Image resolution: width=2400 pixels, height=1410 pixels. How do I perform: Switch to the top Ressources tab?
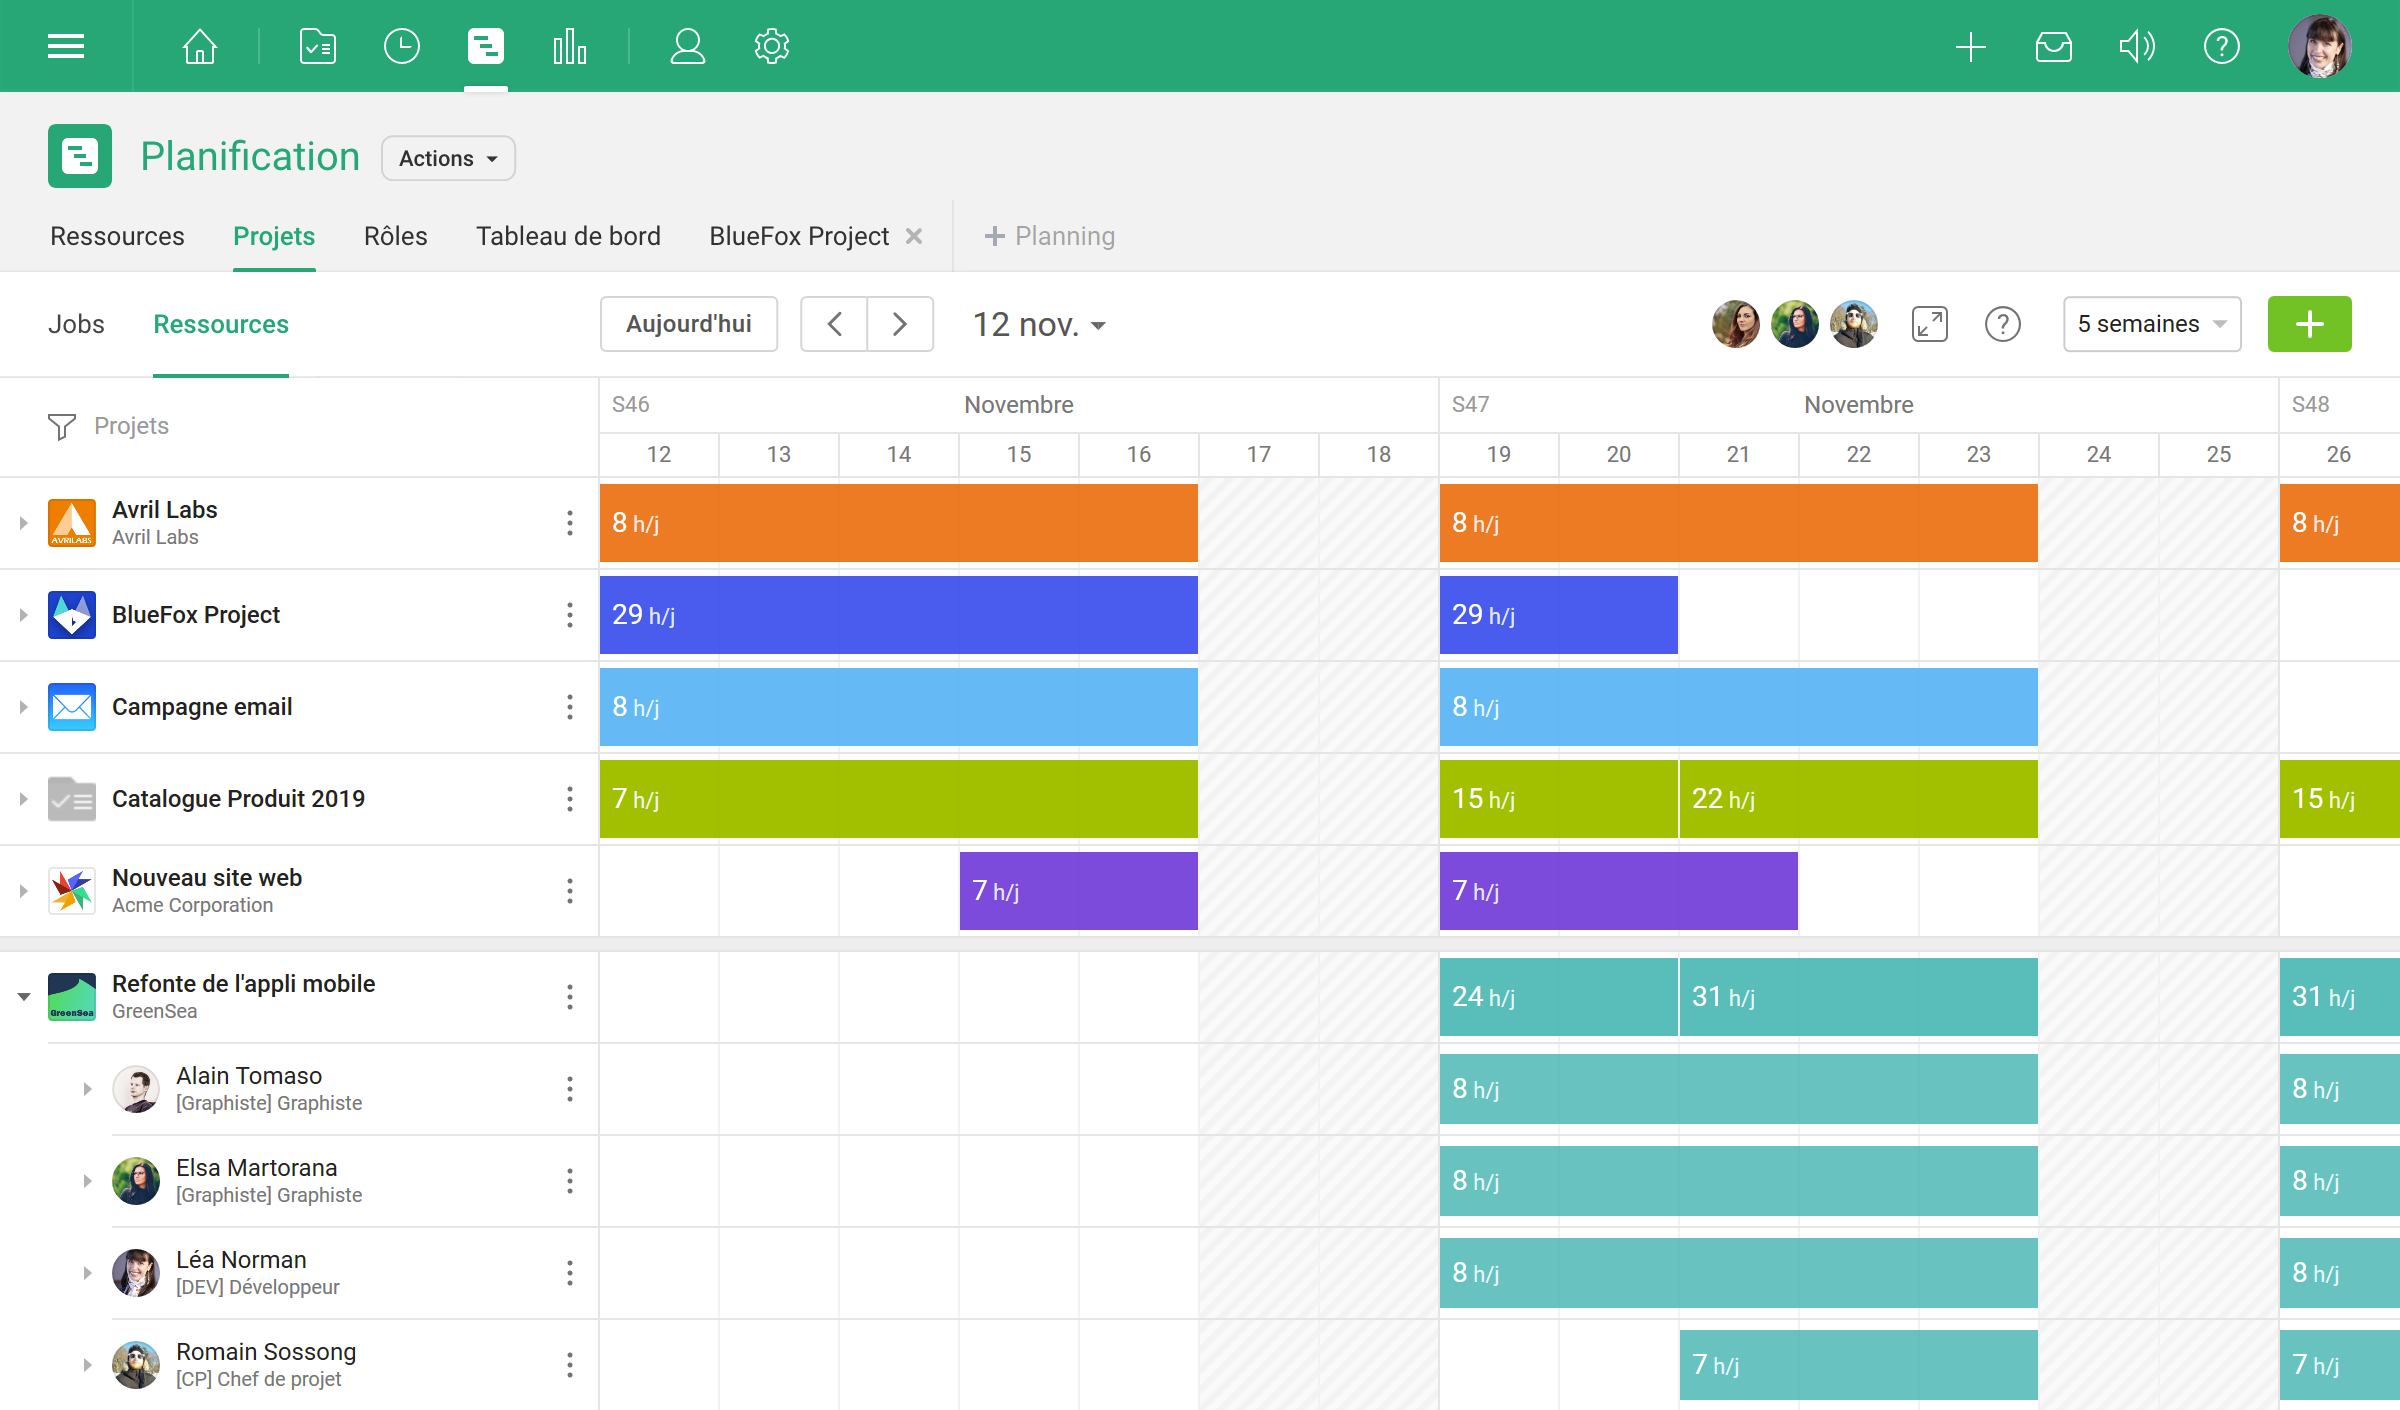117,236
